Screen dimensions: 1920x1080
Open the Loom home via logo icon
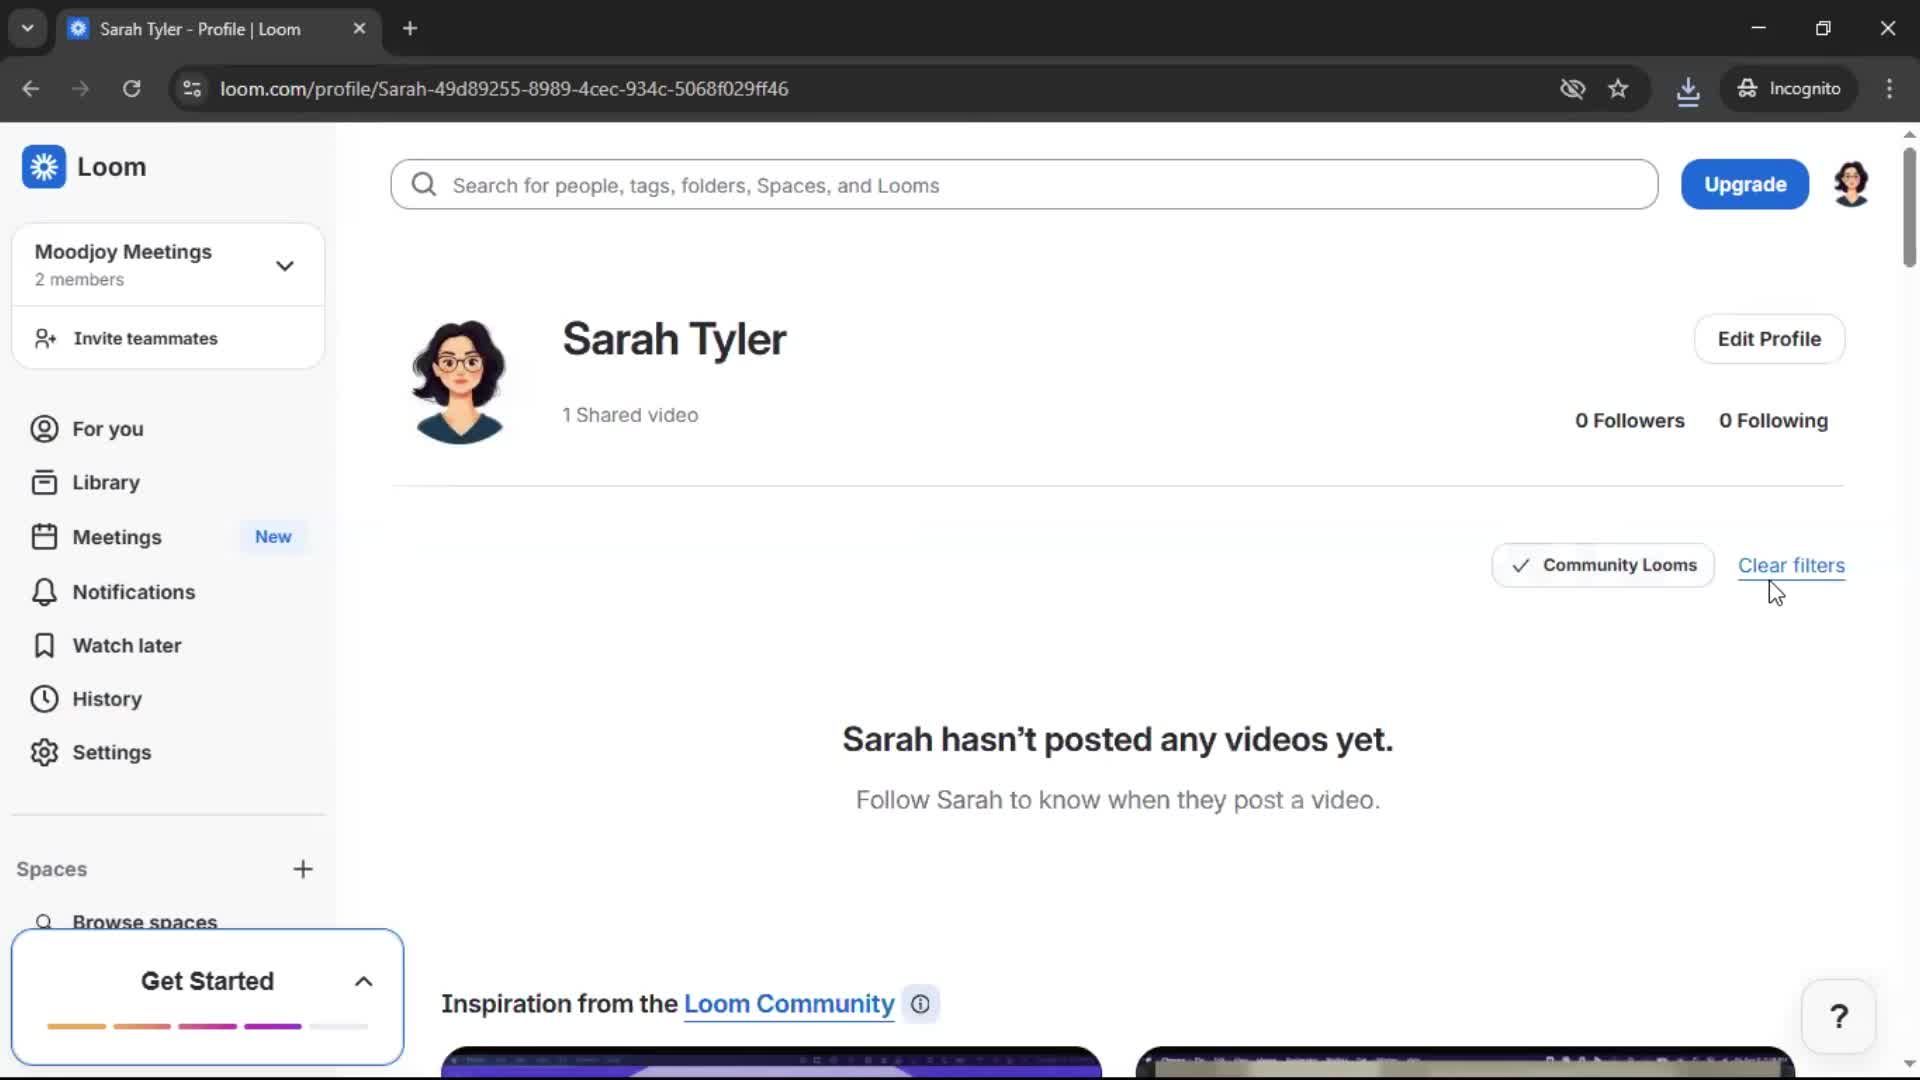click(44, 166)
